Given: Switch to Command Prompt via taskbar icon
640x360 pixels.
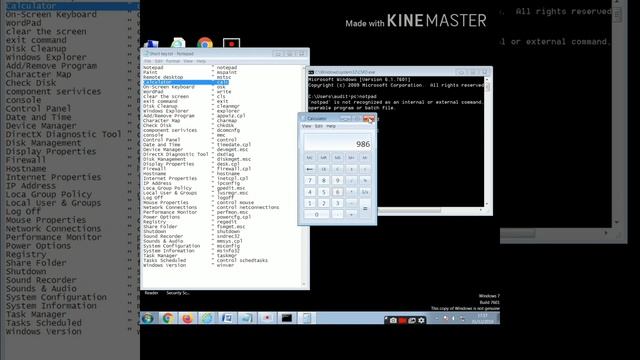Looking at the screenshot, I should tap(287, 318).
